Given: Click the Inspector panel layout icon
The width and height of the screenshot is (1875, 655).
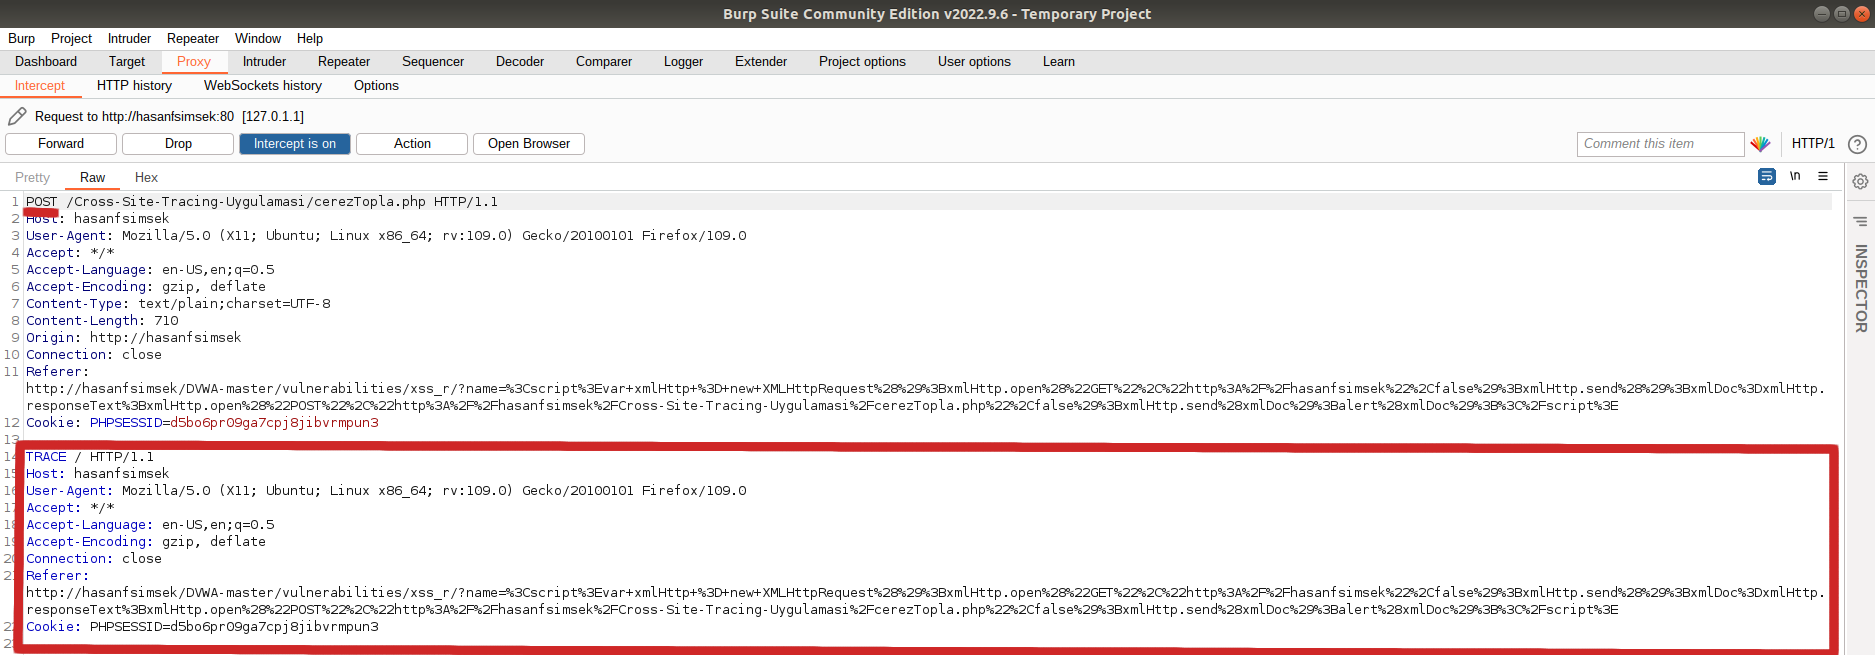Looking at the screenshot, I should click(1860, 221).
